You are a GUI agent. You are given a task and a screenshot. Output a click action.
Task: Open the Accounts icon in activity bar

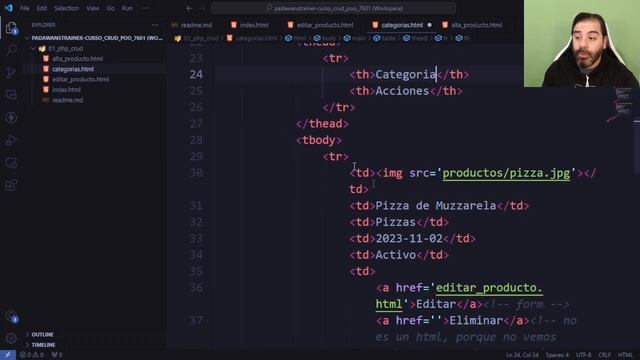coord(11,316)
